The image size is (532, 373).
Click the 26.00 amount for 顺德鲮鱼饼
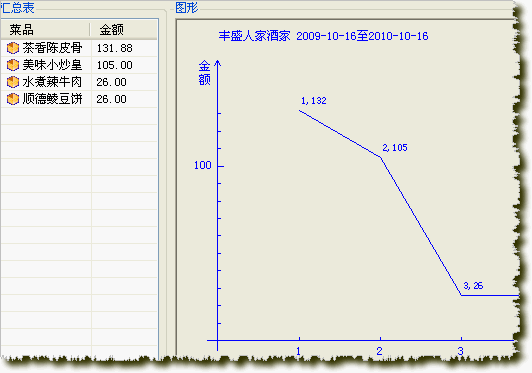(x=111, y=99)
